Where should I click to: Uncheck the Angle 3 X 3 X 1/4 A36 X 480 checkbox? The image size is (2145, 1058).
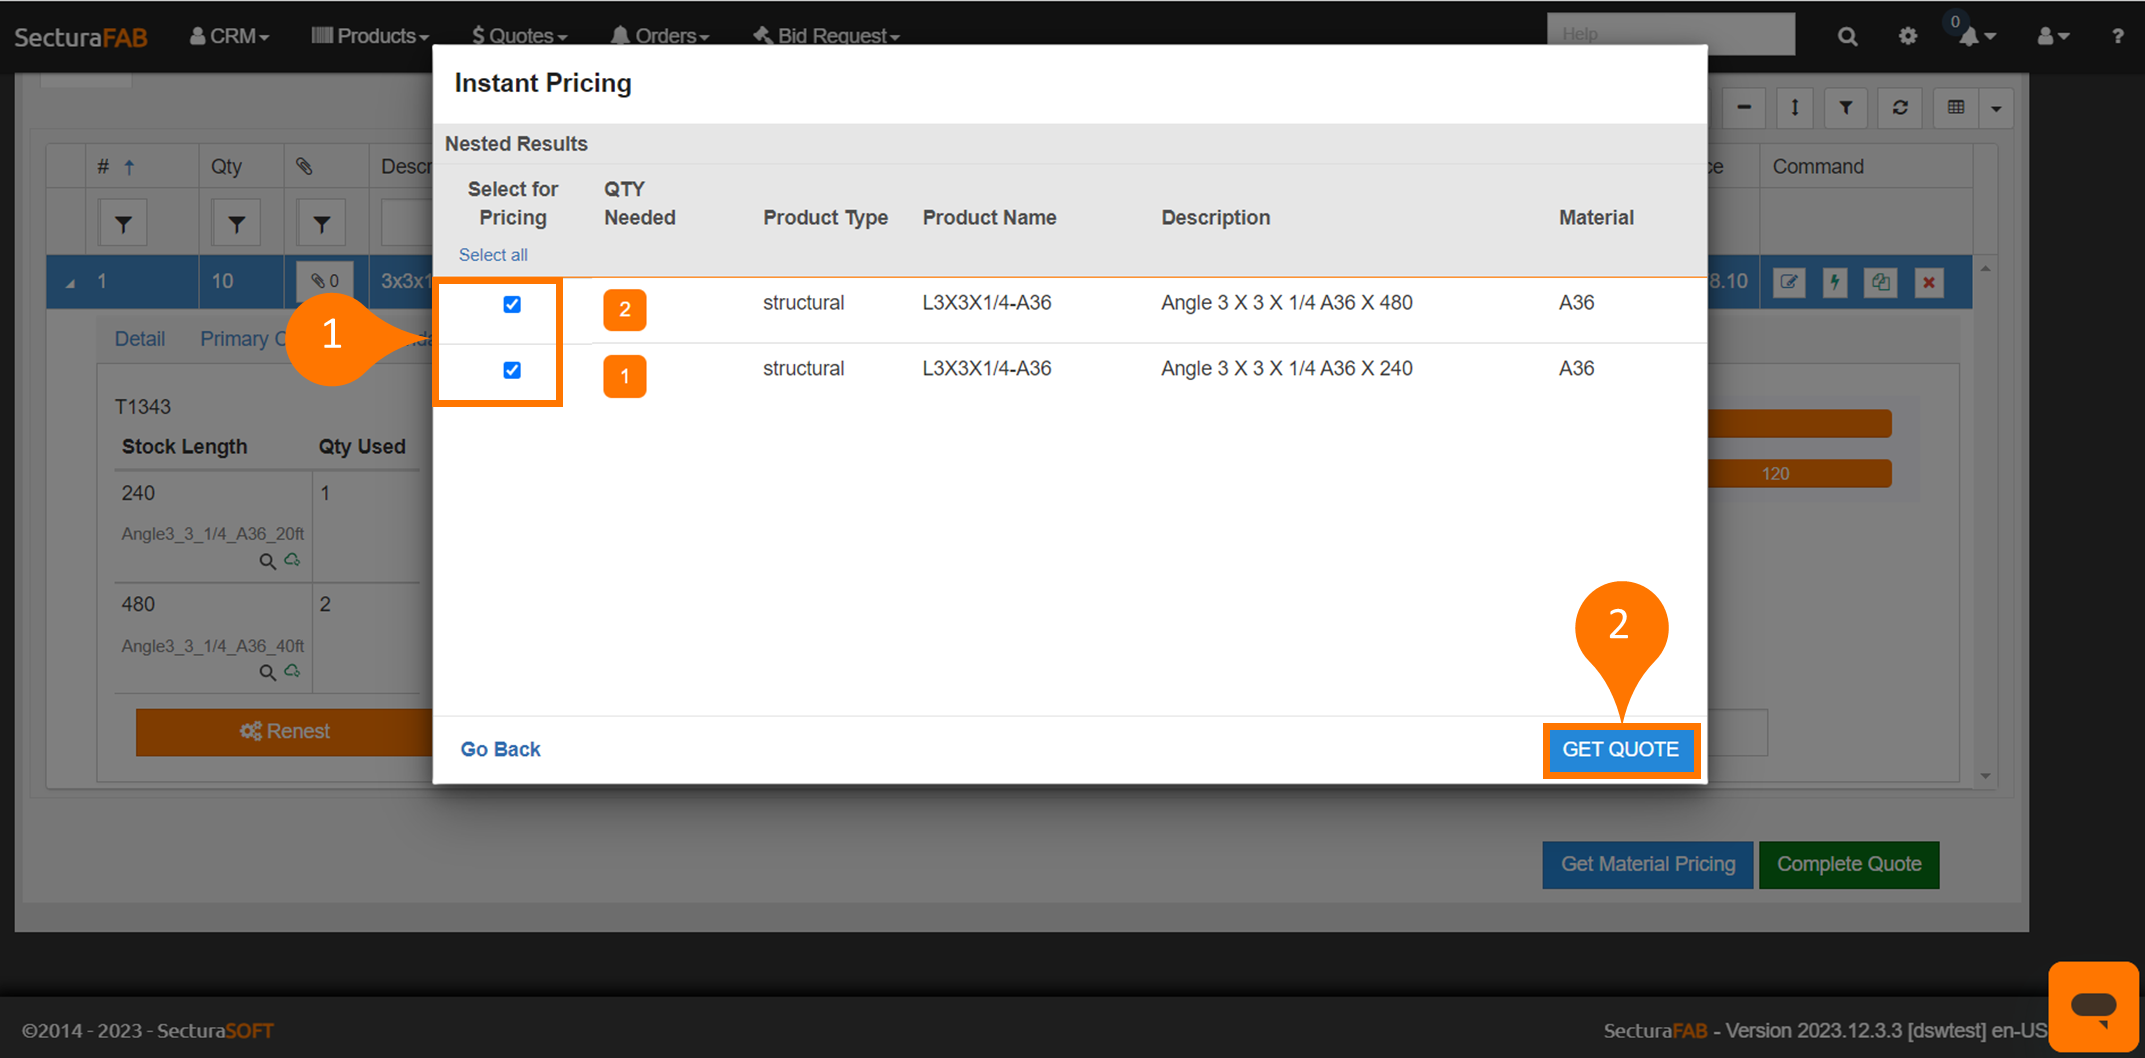point(512,304)
